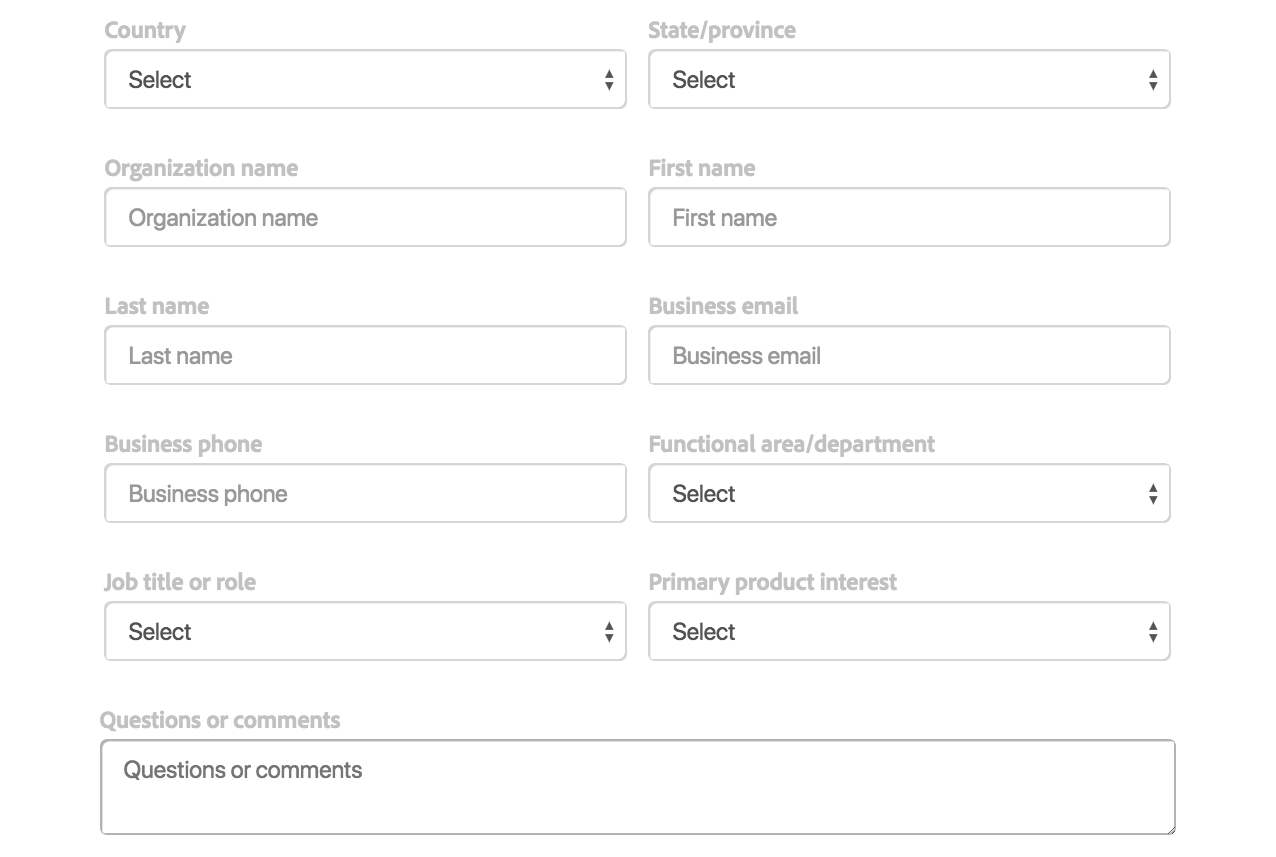Open the Job title or role dropdown
Screen dimensions: 1276x857
(x=365, y=632)
